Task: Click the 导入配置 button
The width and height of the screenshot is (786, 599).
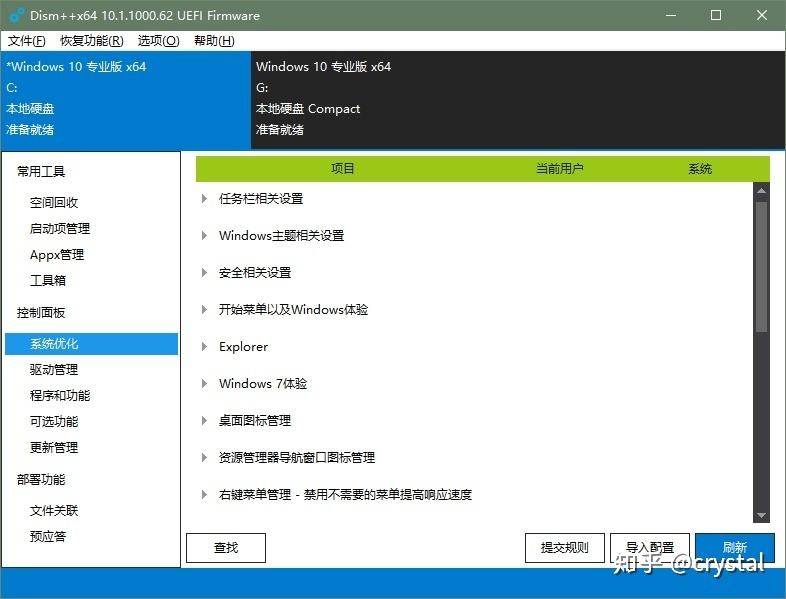Action: (650, 547)
